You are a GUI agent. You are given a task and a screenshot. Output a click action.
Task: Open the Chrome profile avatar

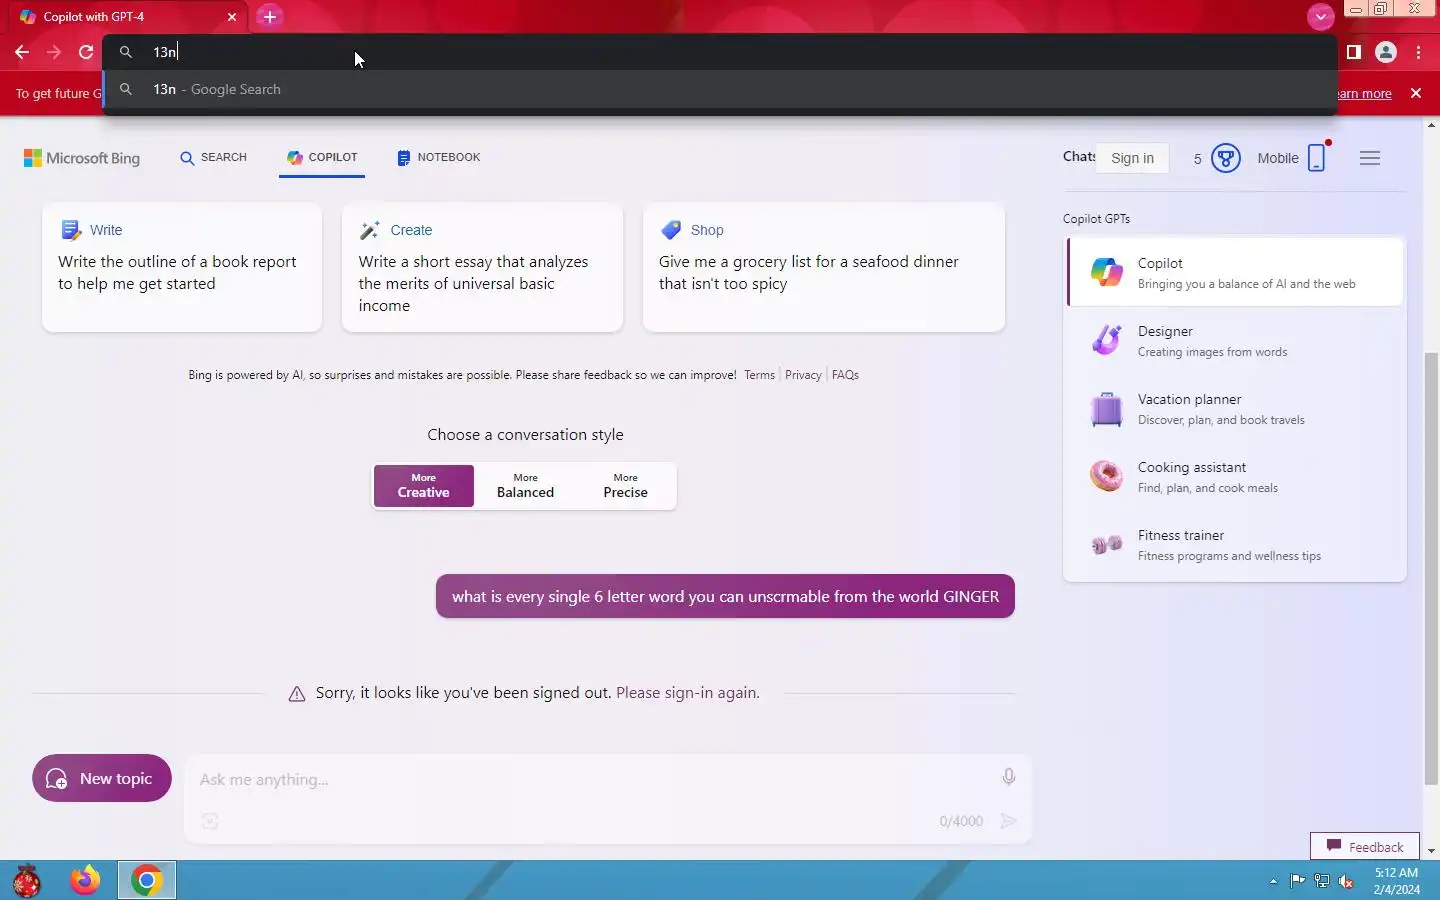[x=1386, y=52]
